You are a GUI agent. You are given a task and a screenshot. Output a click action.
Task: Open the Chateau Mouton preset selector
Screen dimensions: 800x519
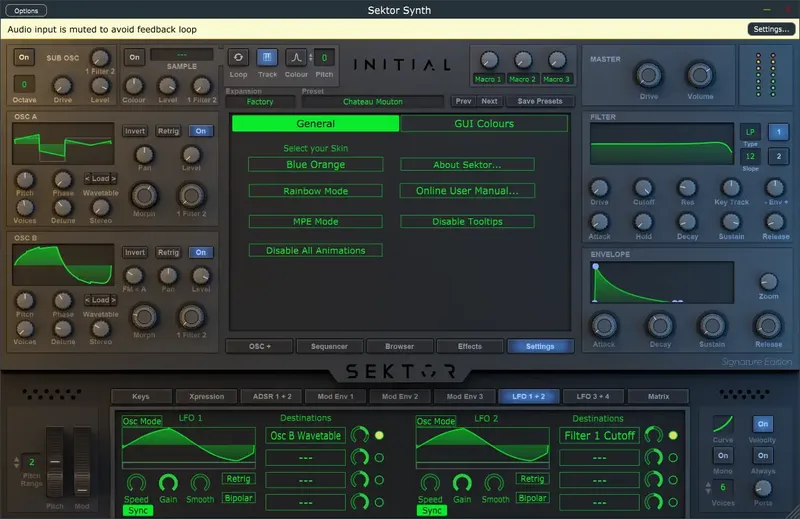(372, 102)
